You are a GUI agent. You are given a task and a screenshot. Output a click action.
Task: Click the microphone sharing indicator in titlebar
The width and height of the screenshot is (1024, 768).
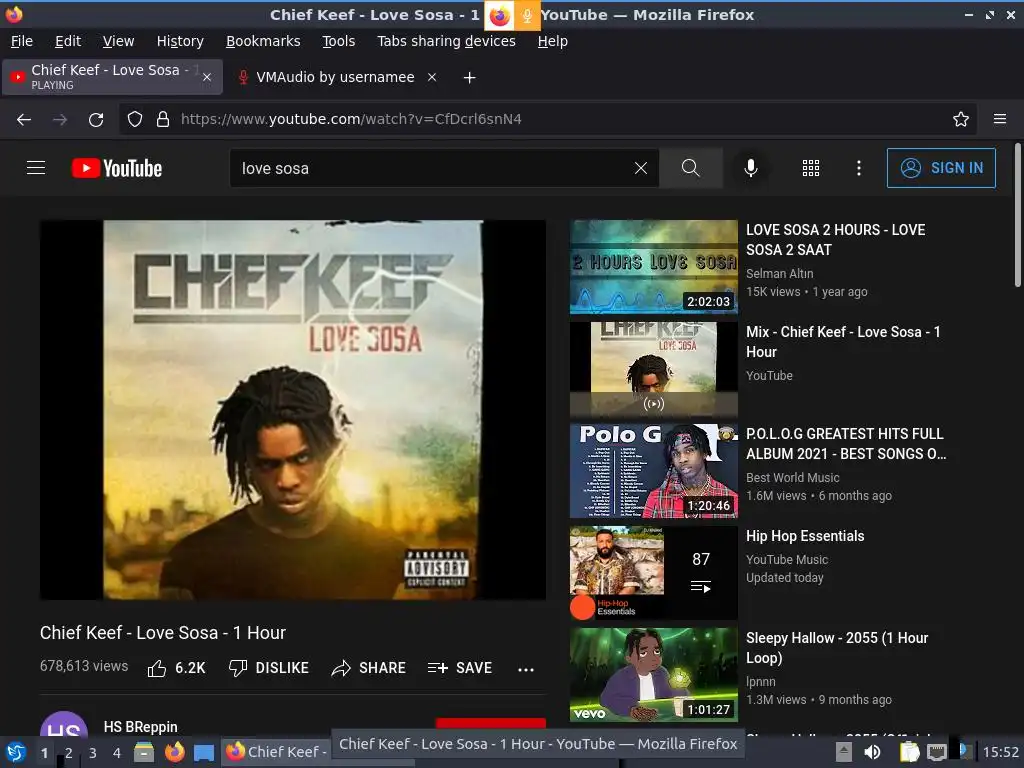(x=527, y=16)
